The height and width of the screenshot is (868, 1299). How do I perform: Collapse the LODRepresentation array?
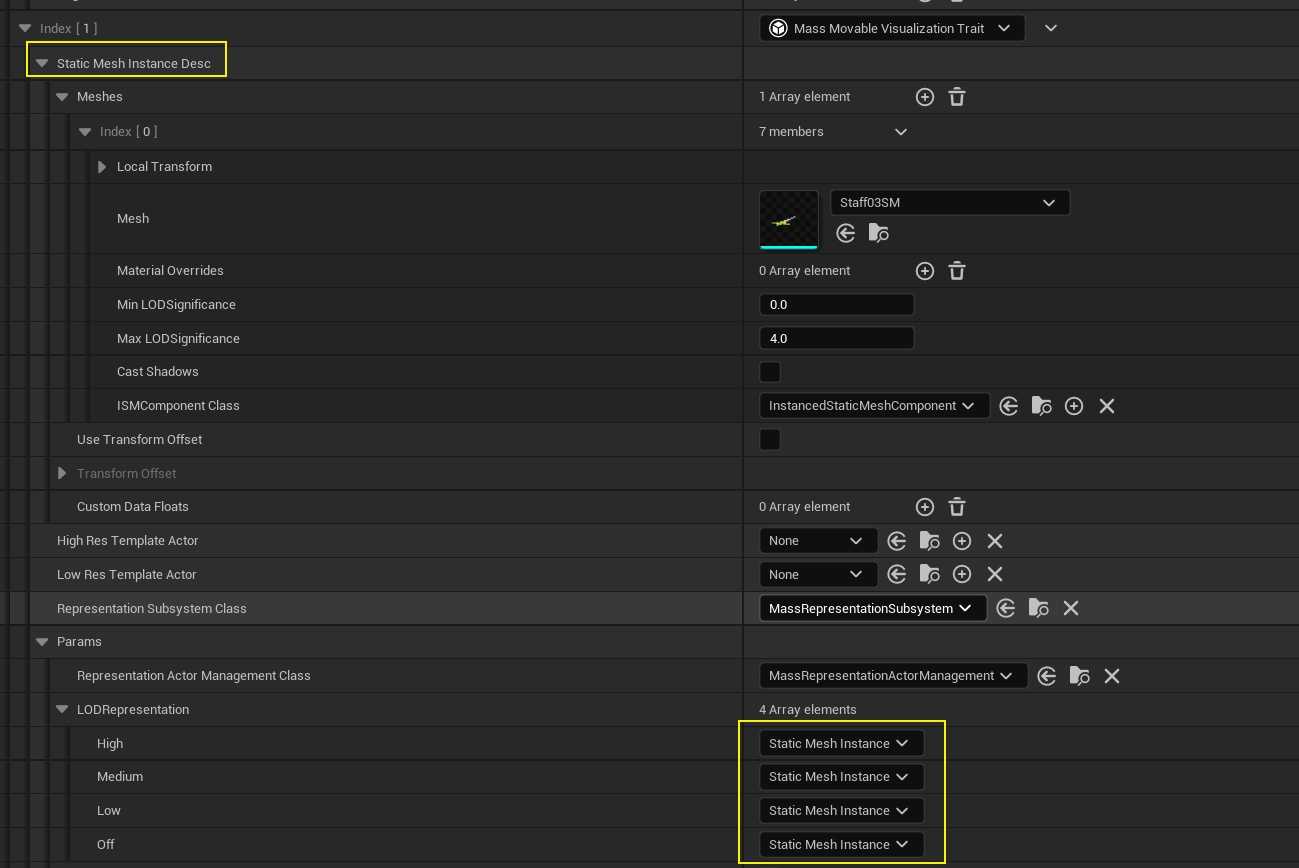(62, 710)
